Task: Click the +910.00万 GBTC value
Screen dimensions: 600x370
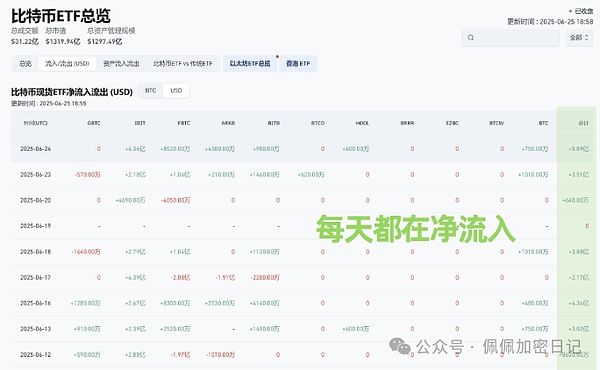Action: tap(87, 329)
